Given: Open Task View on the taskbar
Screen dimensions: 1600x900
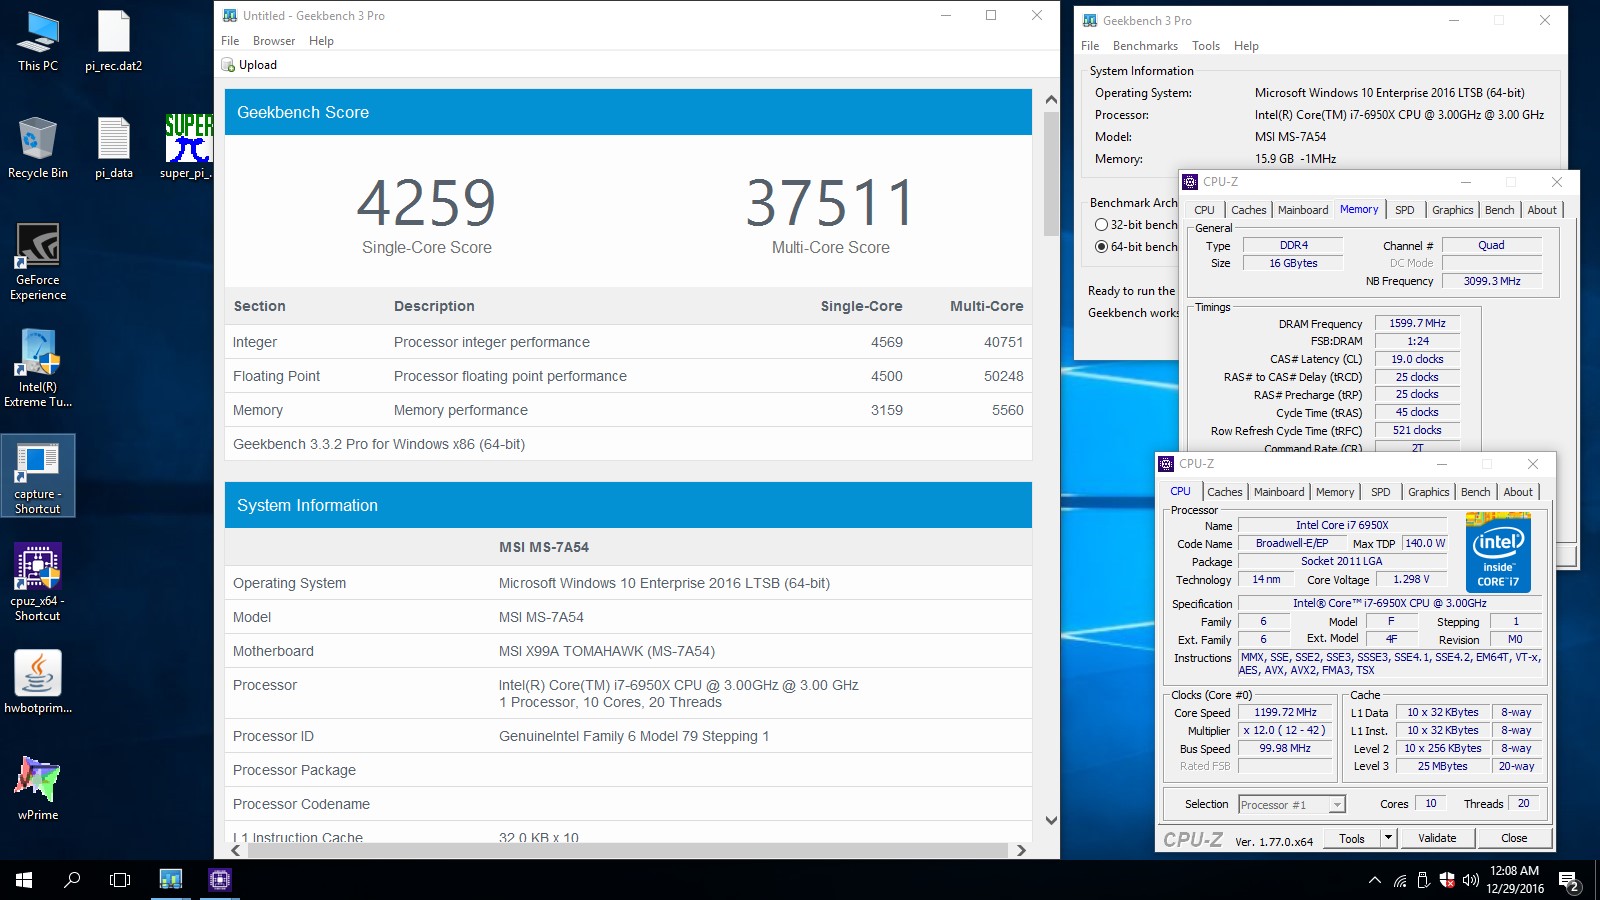Looking at the screenshot, I should (120, 880).
